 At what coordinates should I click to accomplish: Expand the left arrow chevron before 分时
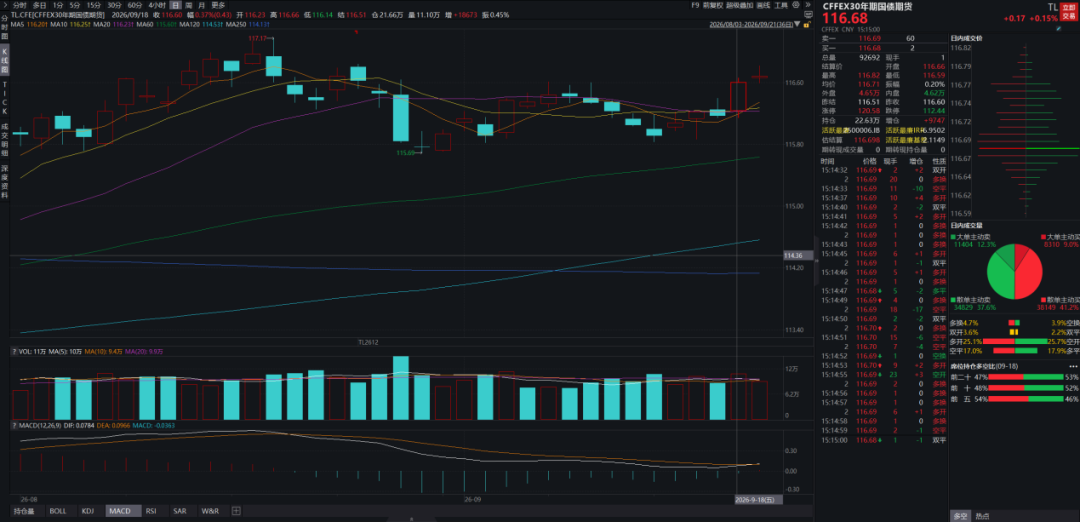click(6, 5)
